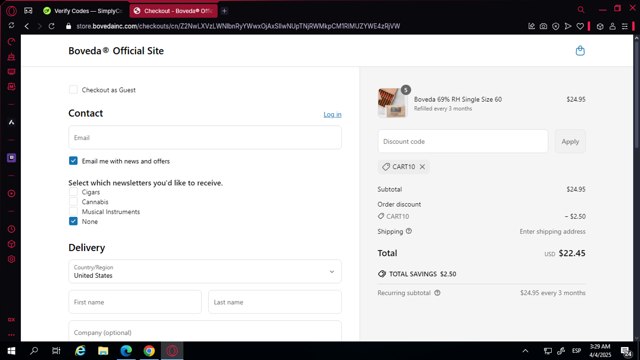The height and width of the screenshot is (360, 640).
Task: Open Task View on the taskbar
Action: pyautogui.click(x=56, y=351)
